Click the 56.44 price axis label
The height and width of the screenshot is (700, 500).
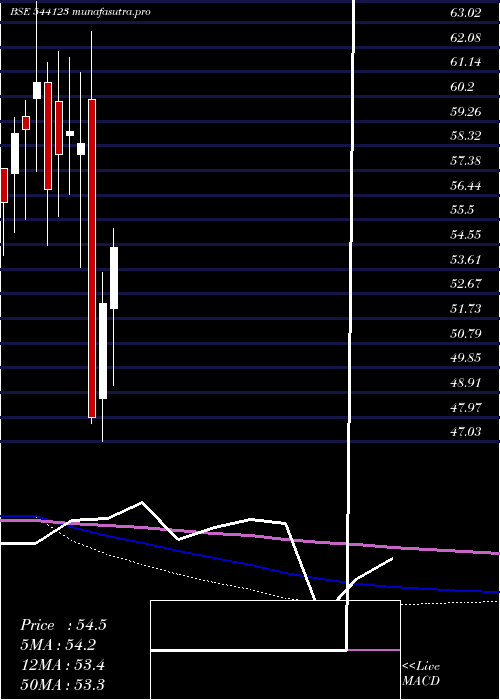click(x=466, y=185)
